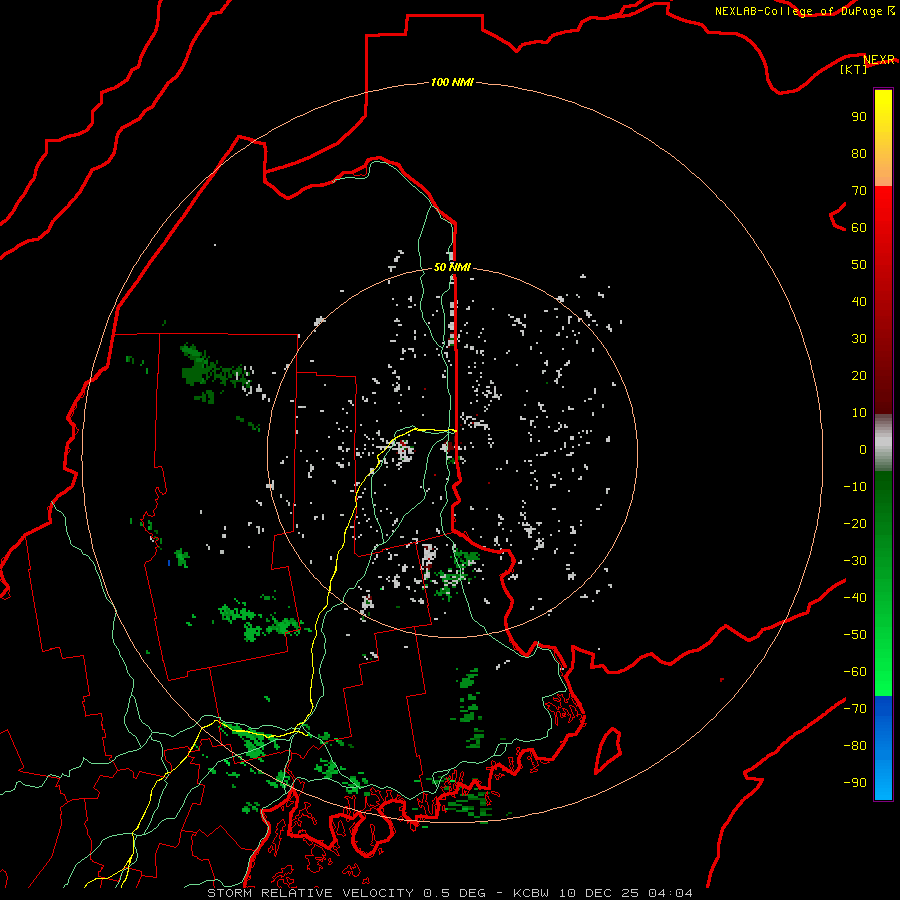Click the 30 value on the velocity scale

(859, 339)
